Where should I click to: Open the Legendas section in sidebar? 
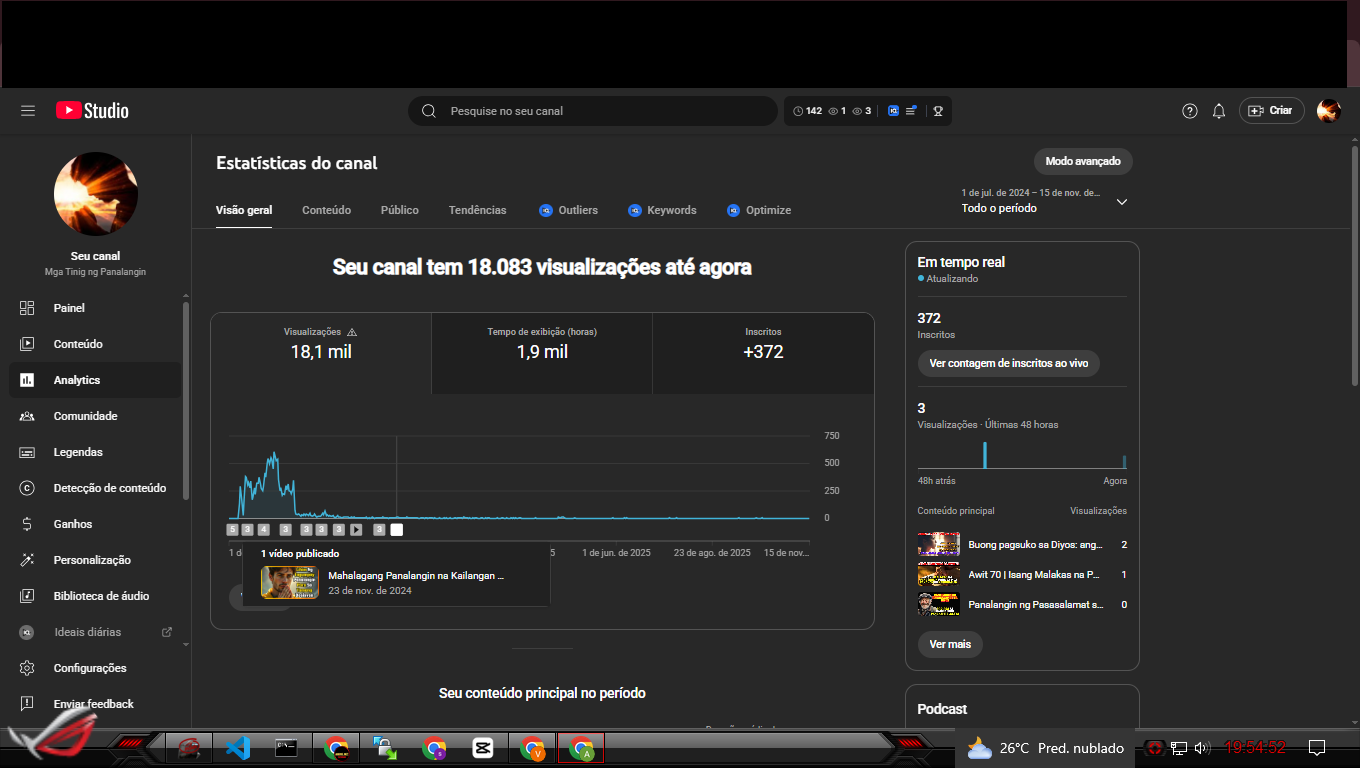78,452
